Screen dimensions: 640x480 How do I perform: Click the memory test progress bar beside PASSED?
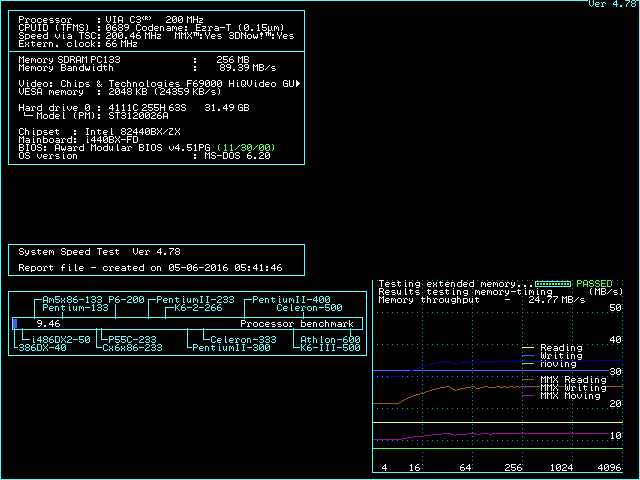553,284
